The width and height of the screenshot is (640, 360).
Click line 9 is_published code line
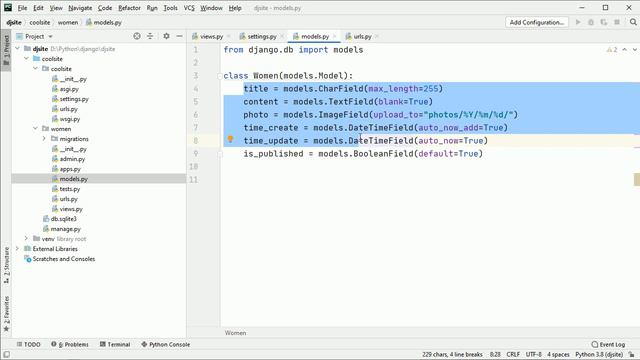(363, 154)
